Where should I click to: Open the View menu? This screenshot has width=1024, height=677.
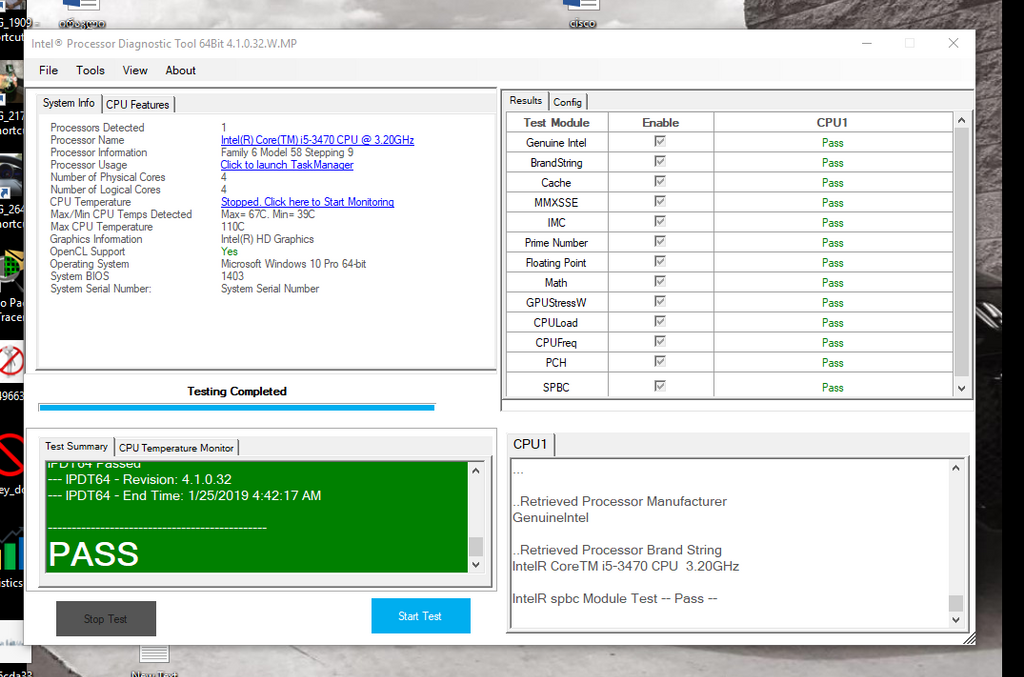(135, 71)
